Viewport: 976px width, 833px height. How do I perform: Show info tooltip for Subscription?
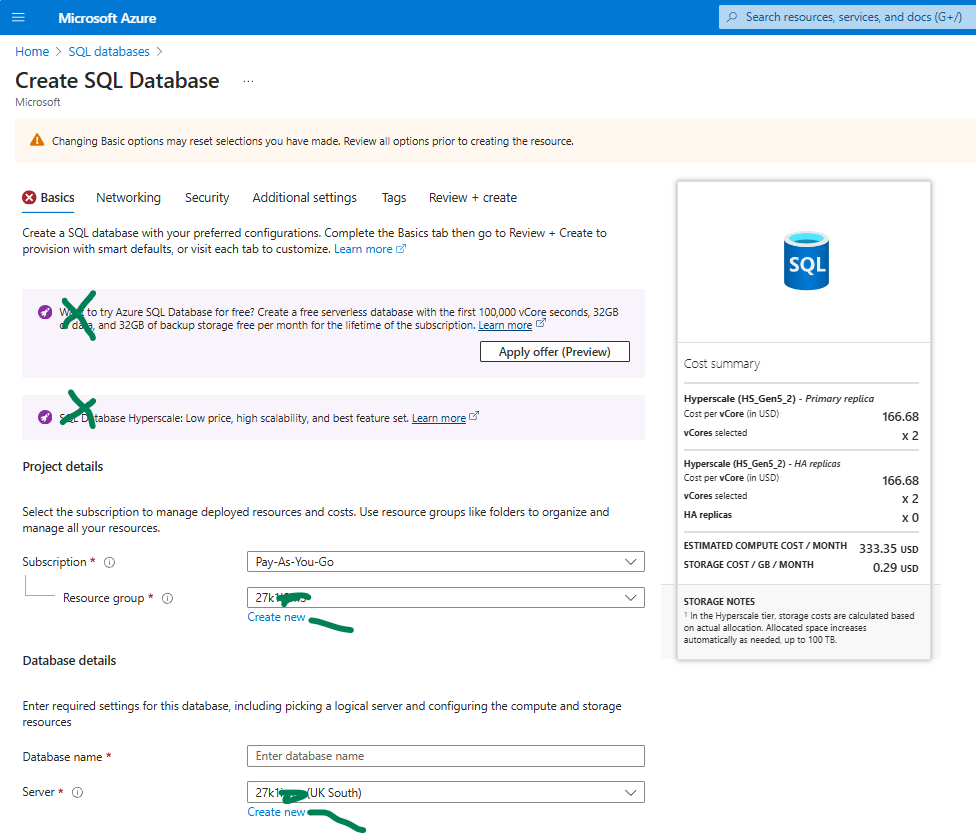(x=110, y=562)
